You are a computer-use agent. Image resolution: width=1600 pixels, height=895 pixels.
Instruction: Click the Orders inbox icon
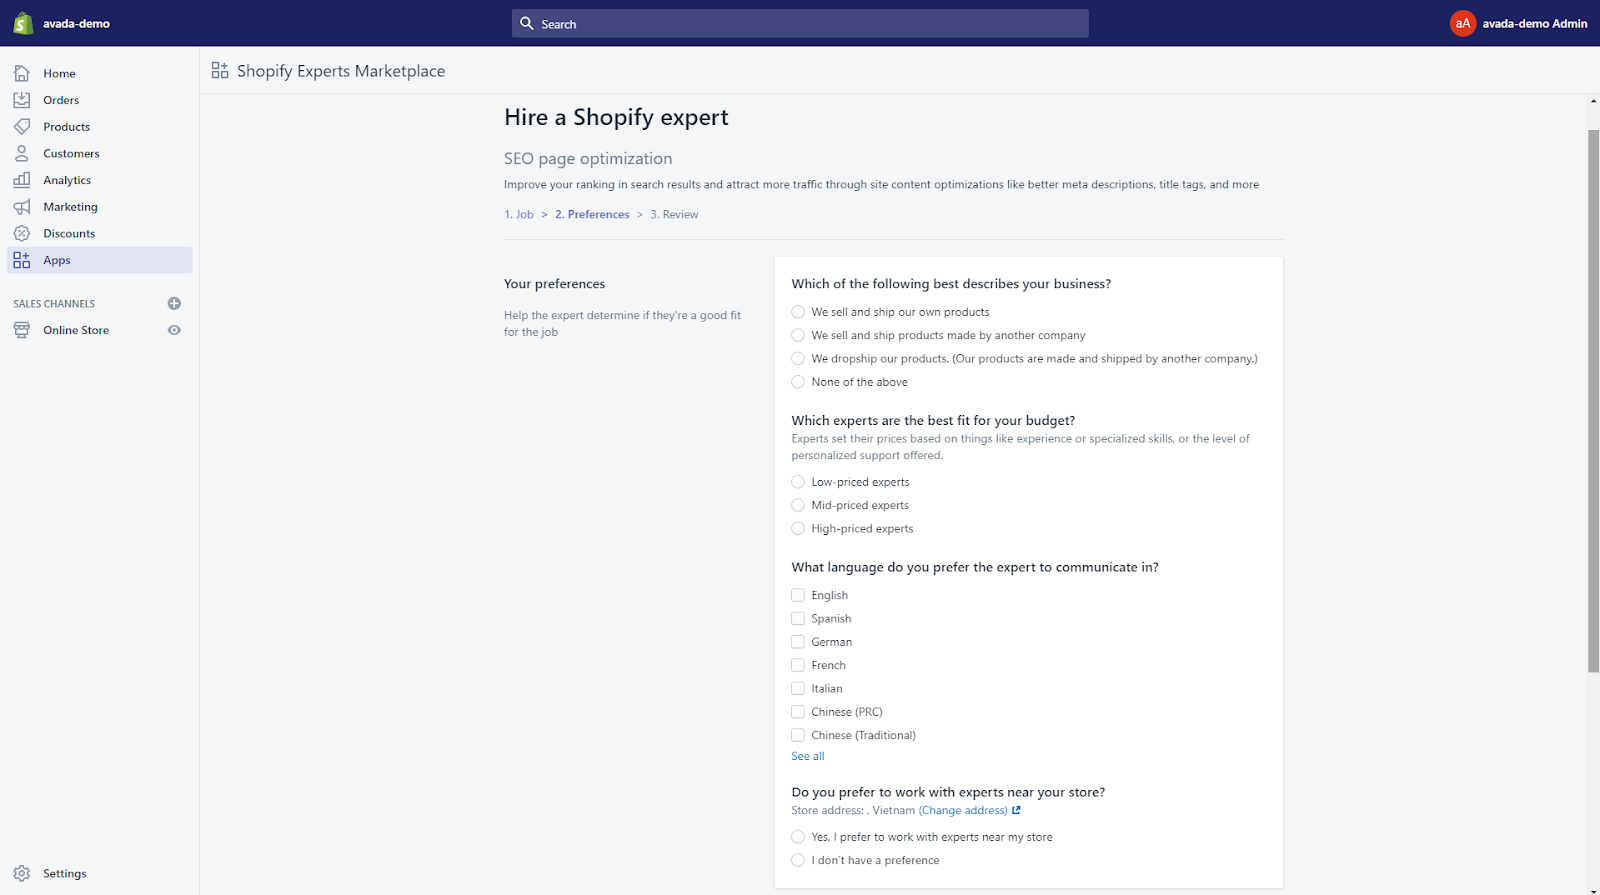[x=22, y=100]
